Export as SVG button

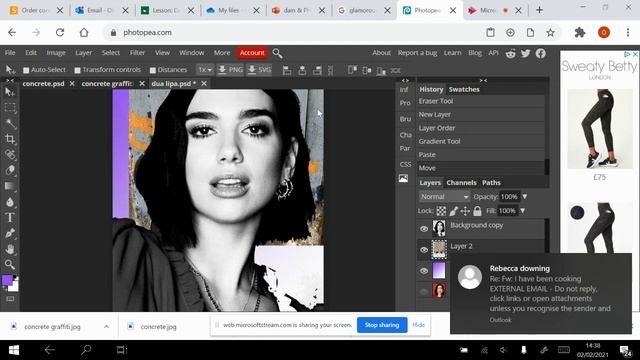click(x=259, y=70)
